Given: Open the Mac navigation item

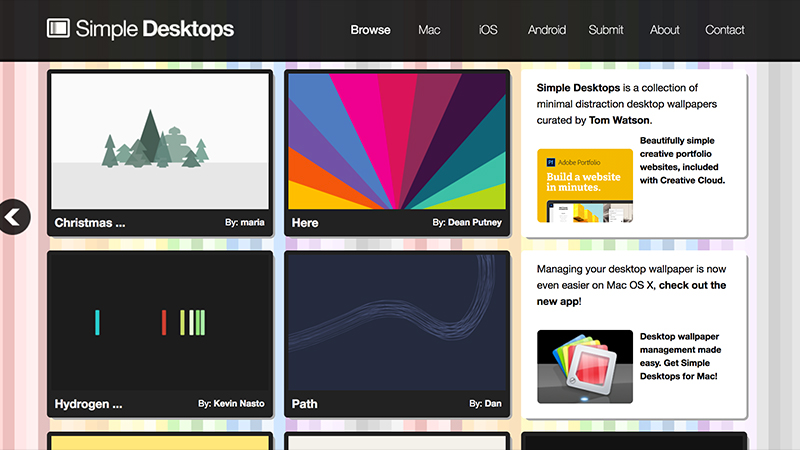Looking at the screenshot, I should click(429, 30).
